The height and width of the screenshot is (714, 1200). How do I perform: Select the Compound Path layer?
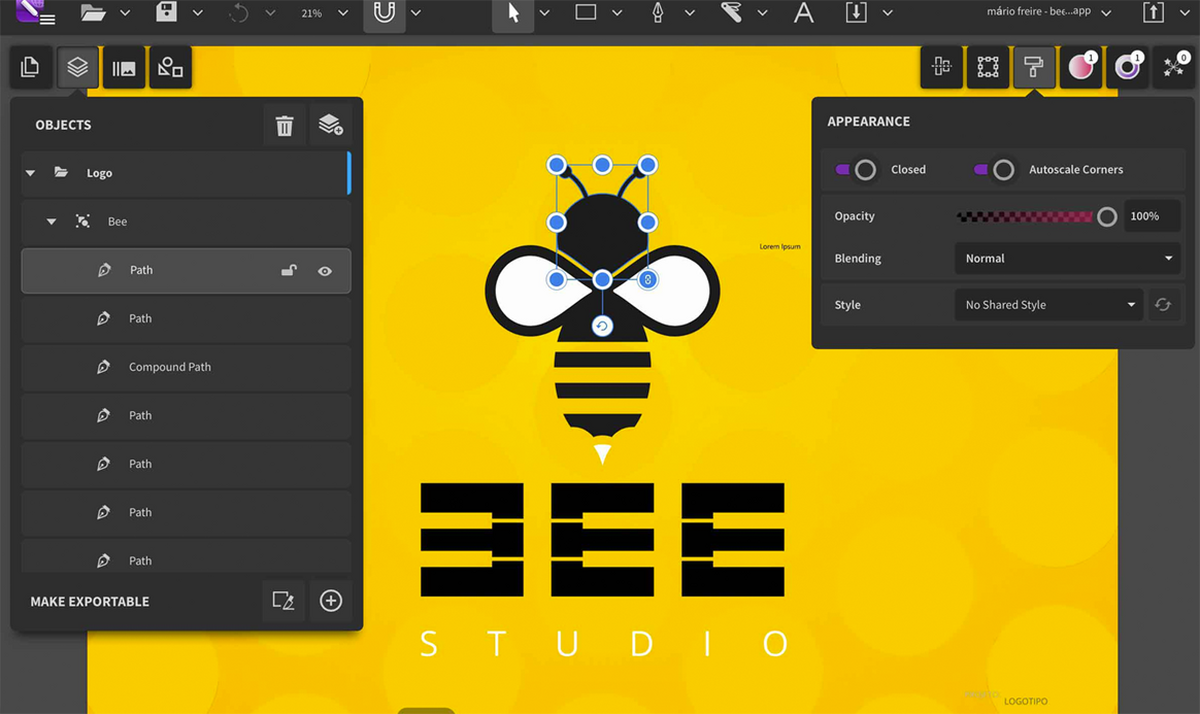click(x=168, y=367)
